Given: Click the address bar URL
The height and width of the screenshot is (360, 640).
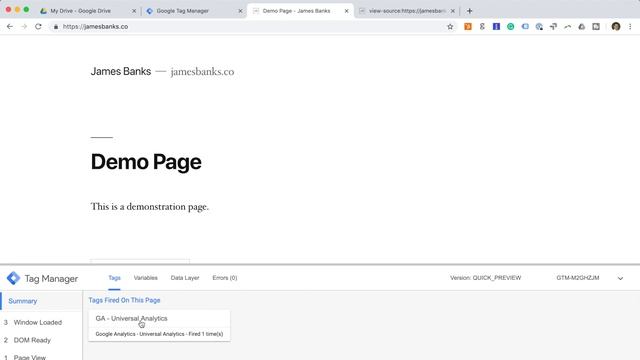Looking at the screenshot, I should (x=96, y=27).
